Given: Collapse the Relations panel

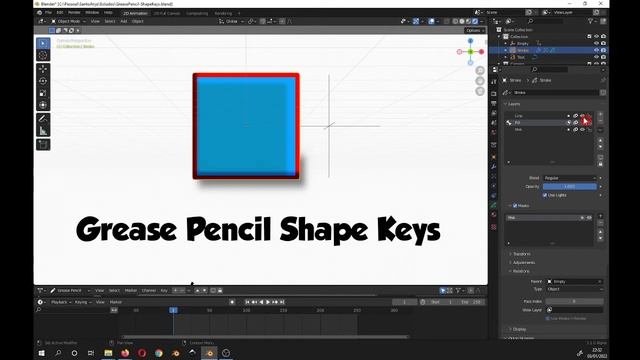Looking at the screenshot, I should (x=520, y=271).
